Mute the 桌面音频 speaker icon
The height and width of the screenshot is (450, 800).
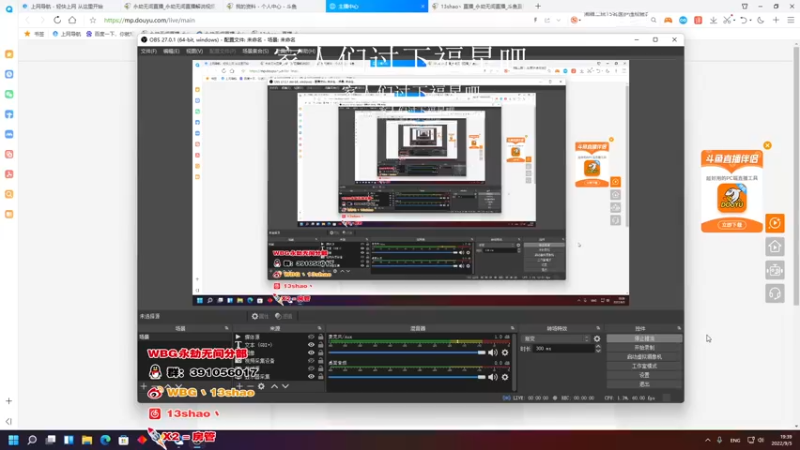492,377
